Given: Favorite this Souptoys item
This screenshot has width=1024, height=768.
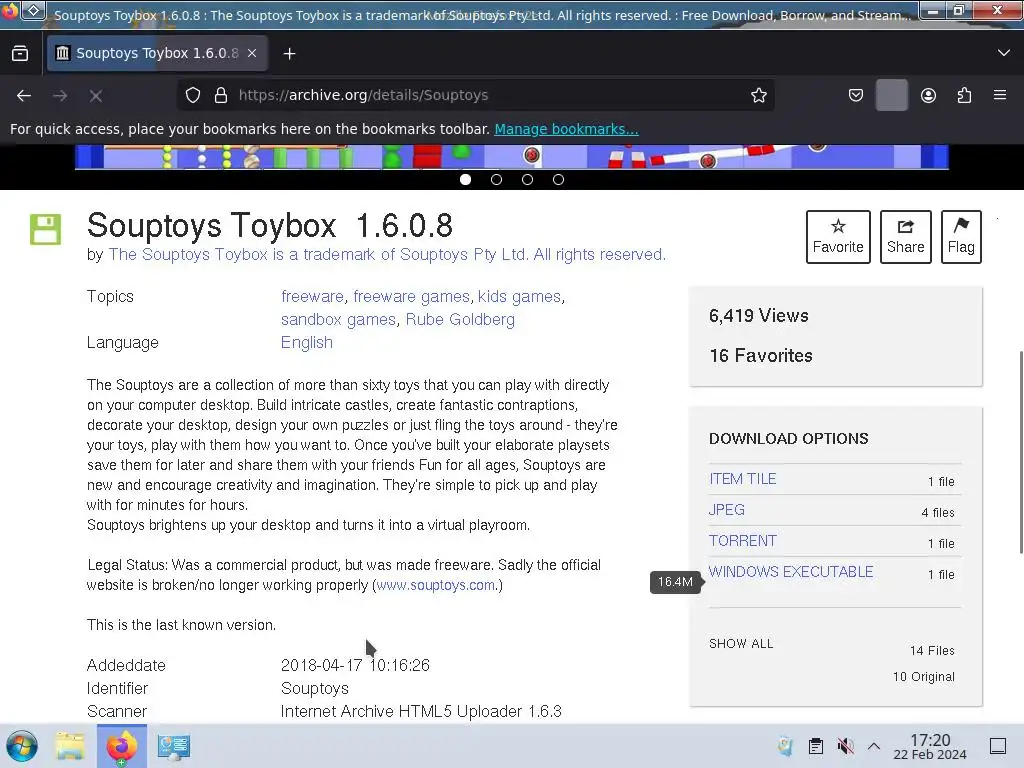Looking at the screenshot, I should click(x=838, y=237).
